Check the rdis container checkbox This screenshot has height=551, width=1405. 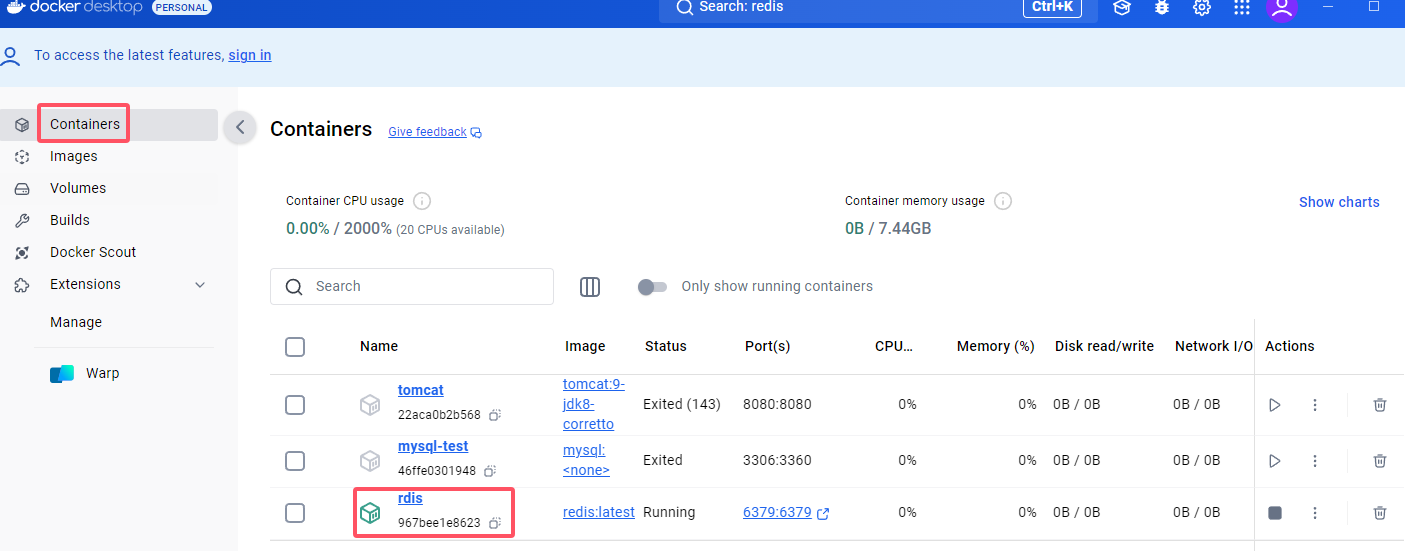pyautogui.click(x=295, y=513)
